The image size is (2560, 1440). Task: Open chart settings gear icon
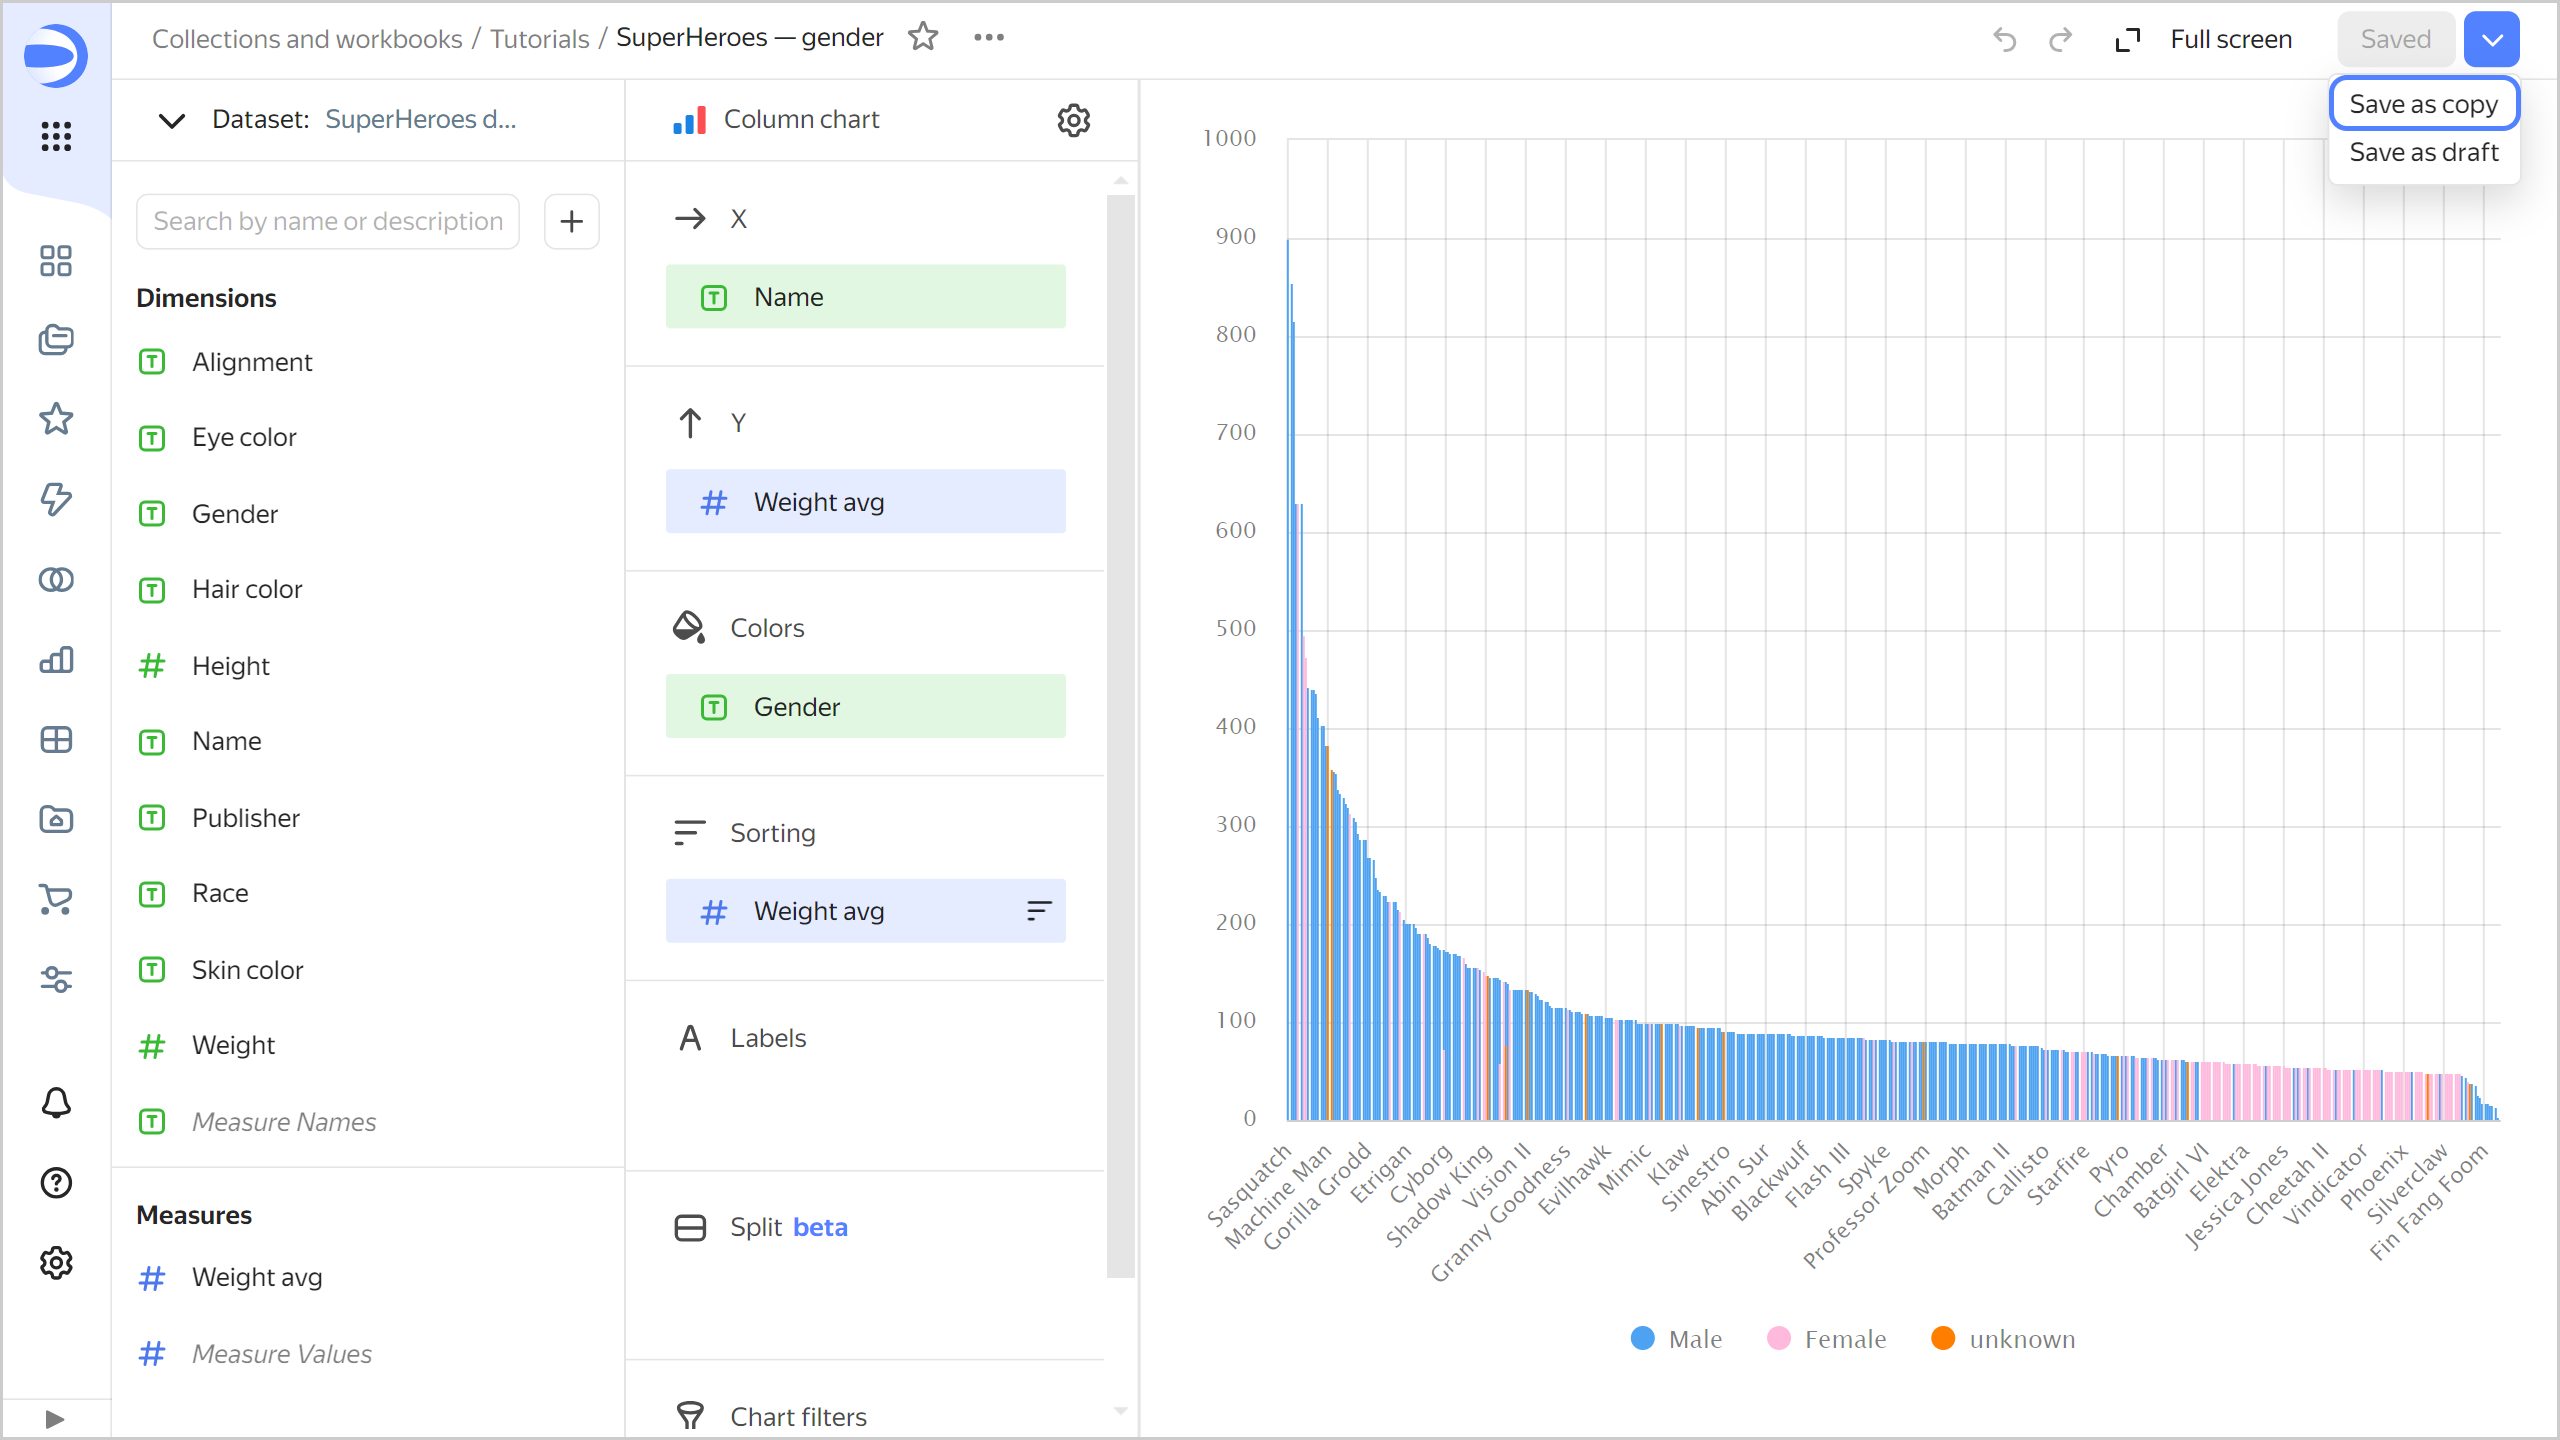point(1073,120)
